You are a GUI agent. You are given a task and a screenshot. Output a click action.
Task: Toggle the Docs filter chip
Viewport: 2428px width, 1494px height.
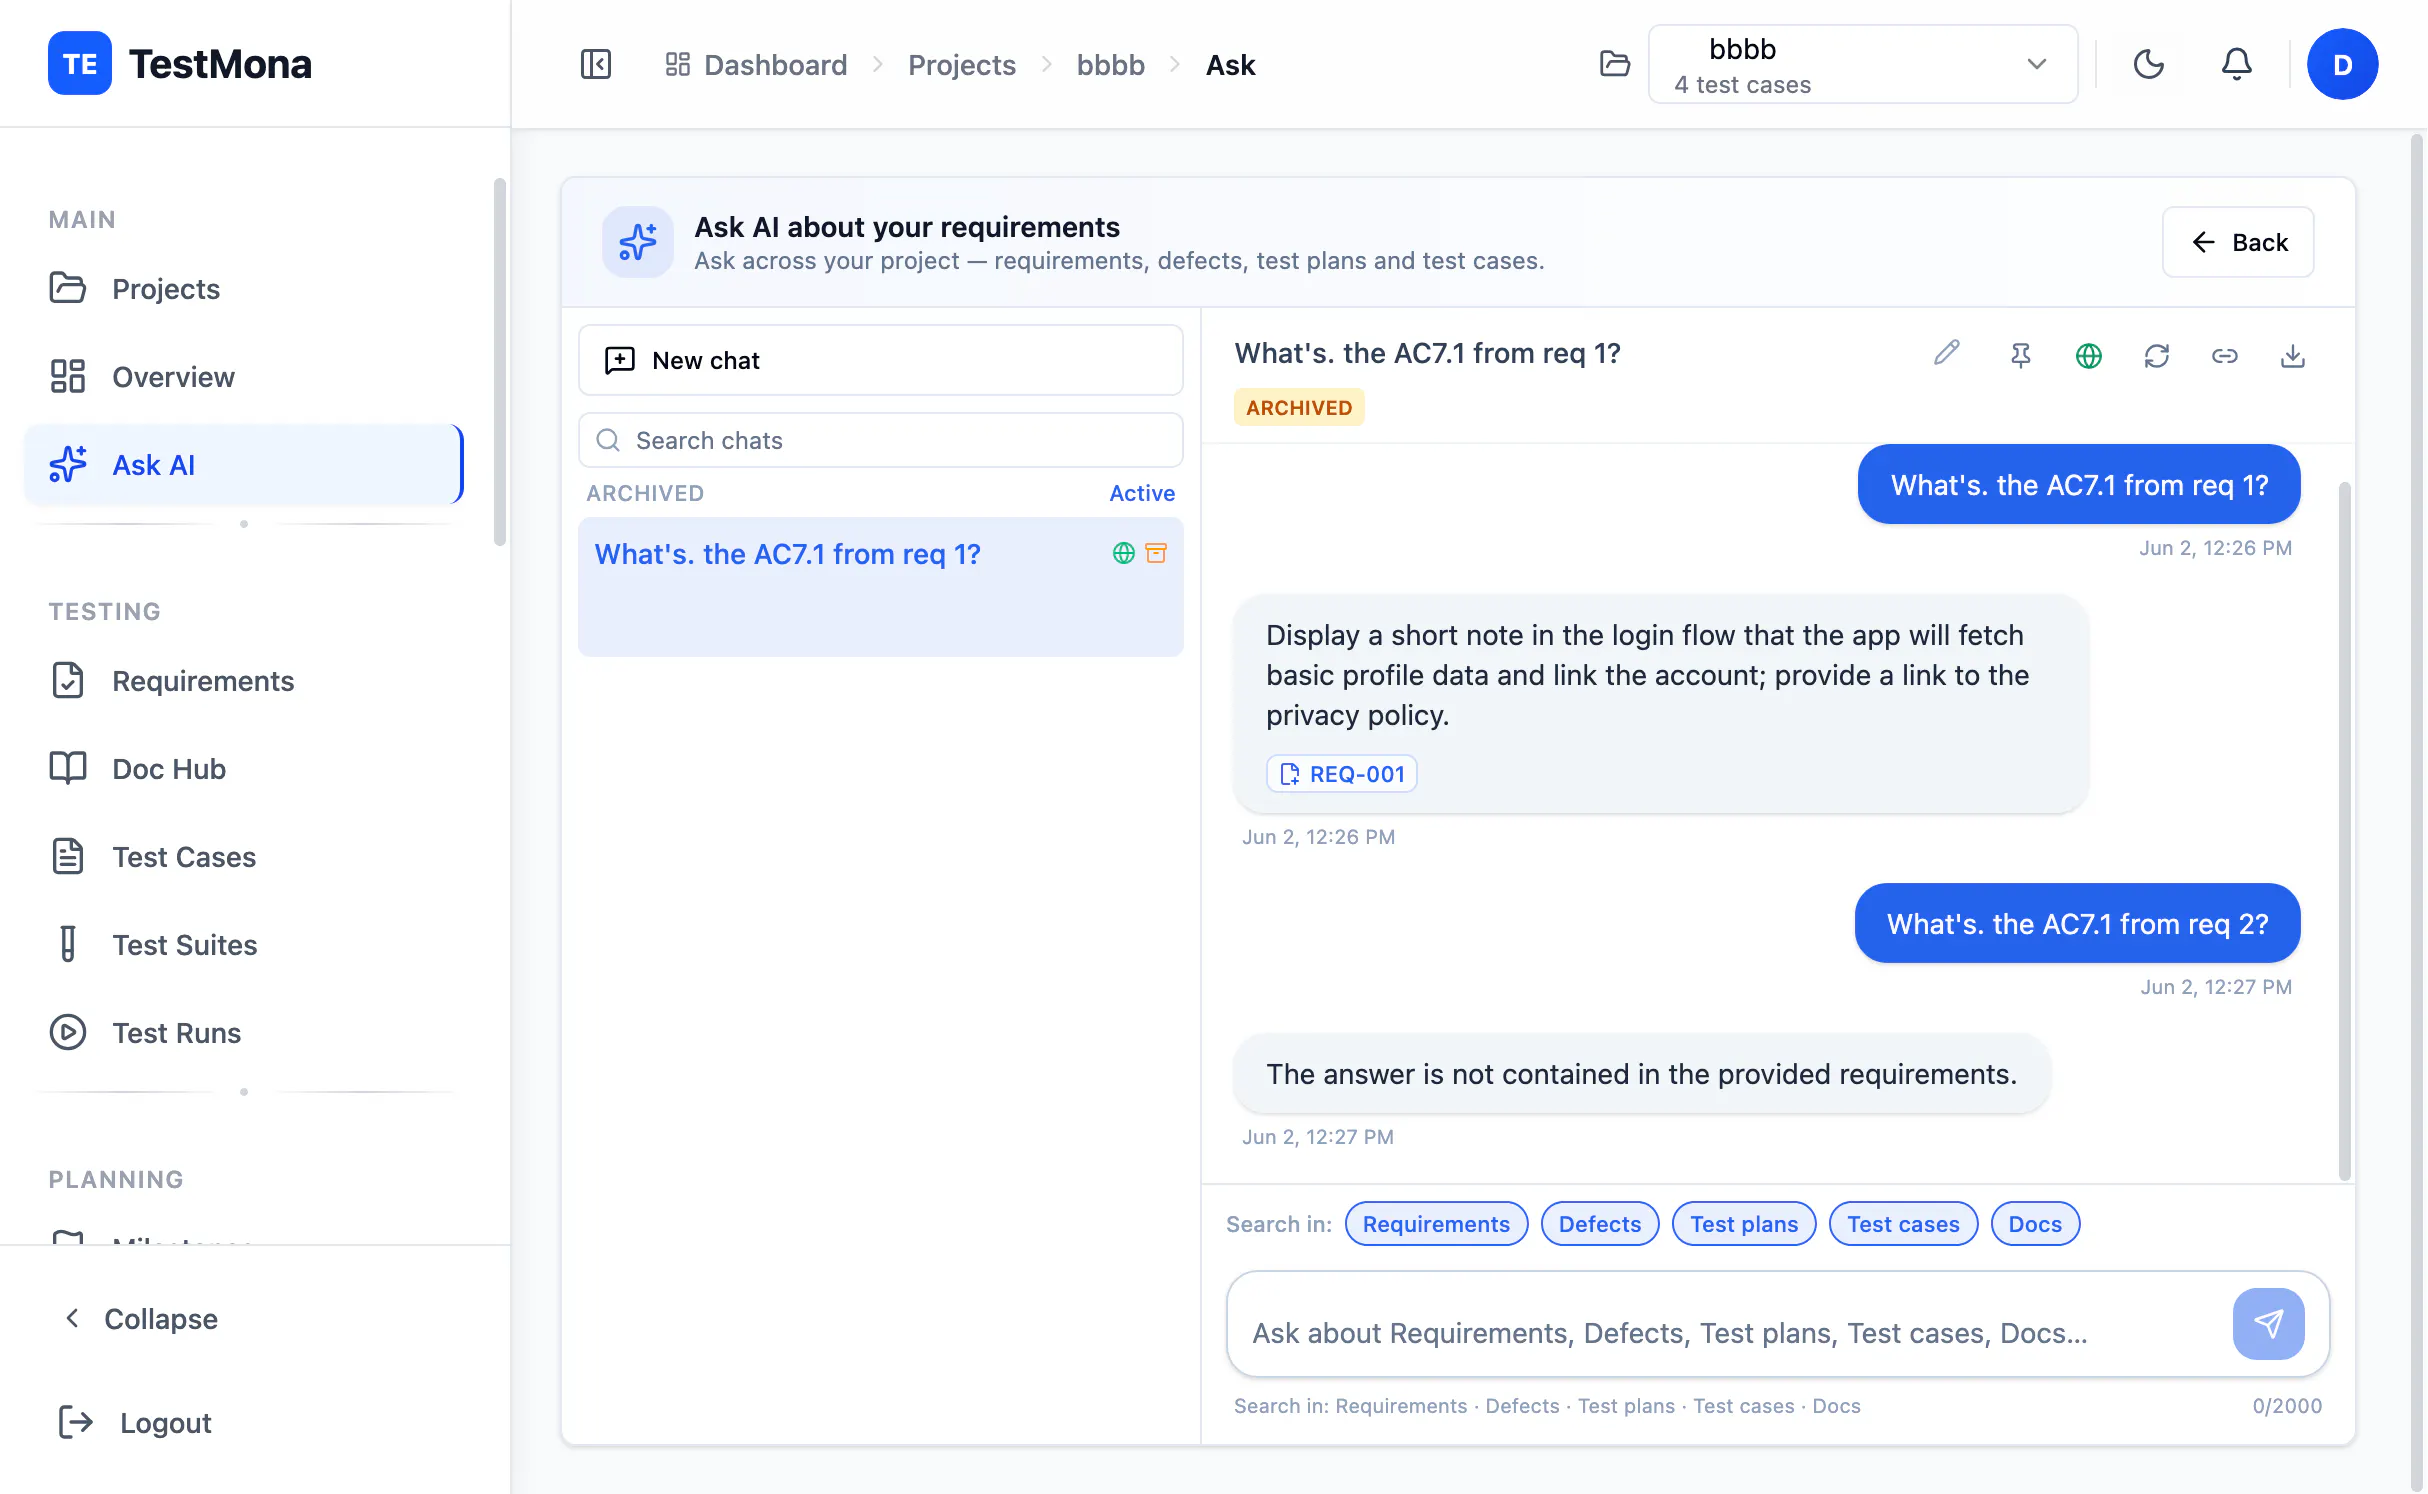point(2035,1224)
